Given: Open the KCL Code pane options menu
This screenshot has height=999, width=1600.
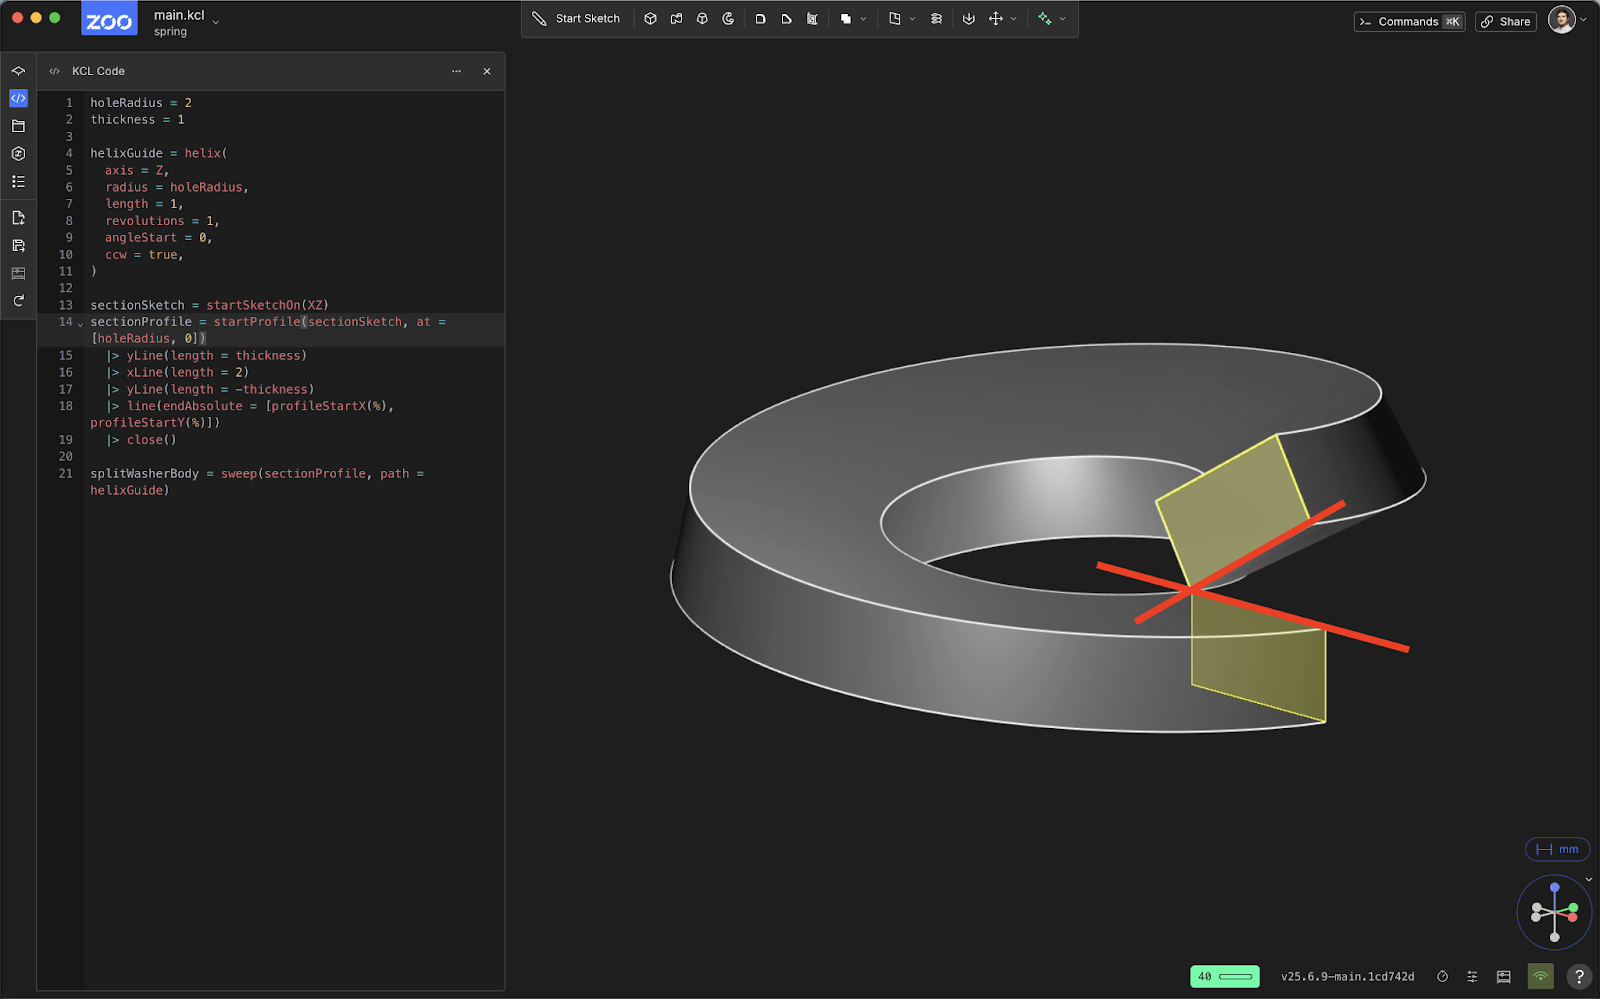Looking at the screenshot, I should coord(456,71).
